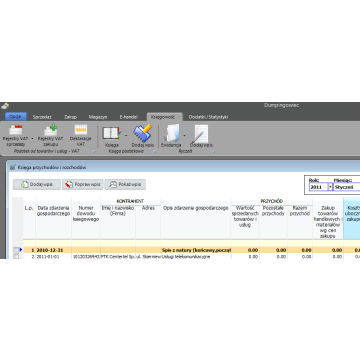Open the Księga podatkowa group launcher
This screenshot has width=360, height=360.
[x=155, y=152]
